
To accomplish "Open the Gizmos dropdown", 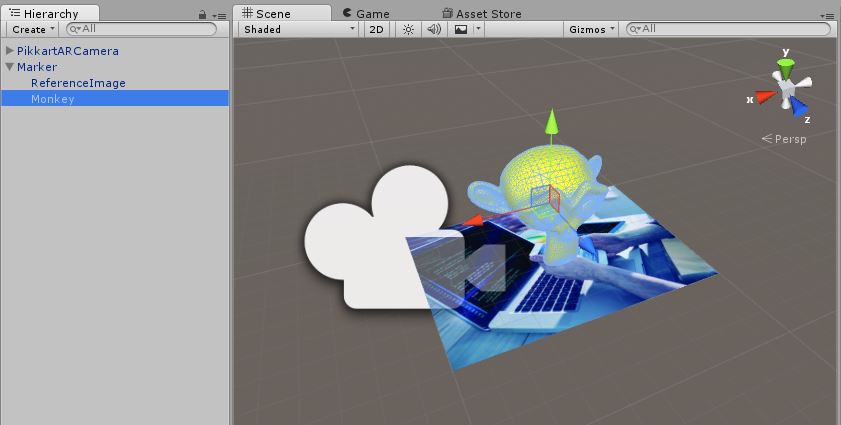I will (591, 30).
